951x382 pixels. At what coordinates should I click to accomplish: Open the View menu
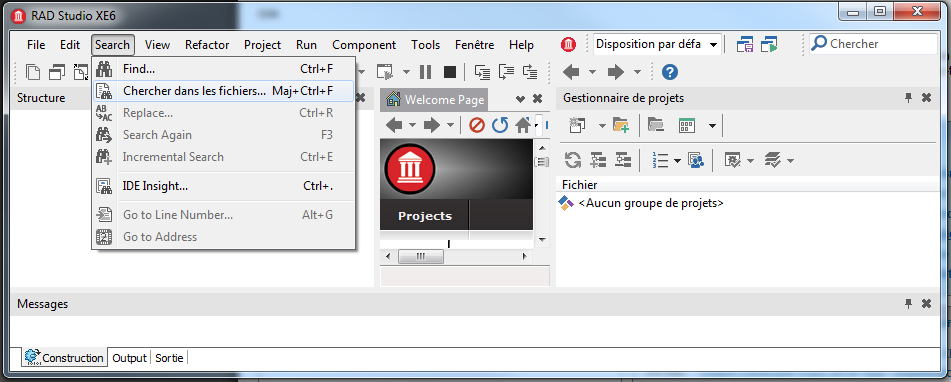157,45
